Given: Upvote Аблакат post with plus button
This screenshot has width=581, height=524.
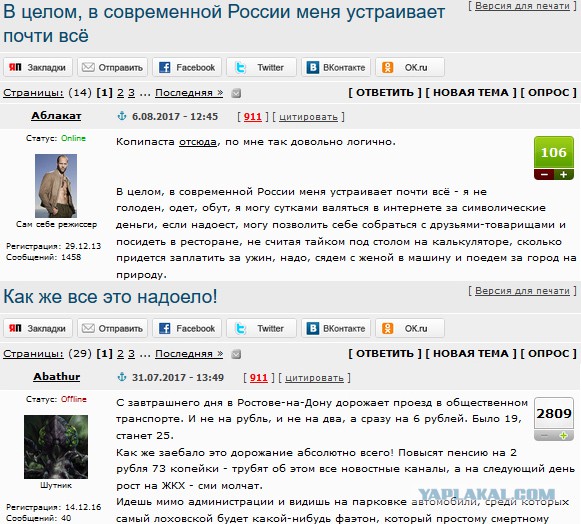Looking at the screenshot, I should (564, 175).
